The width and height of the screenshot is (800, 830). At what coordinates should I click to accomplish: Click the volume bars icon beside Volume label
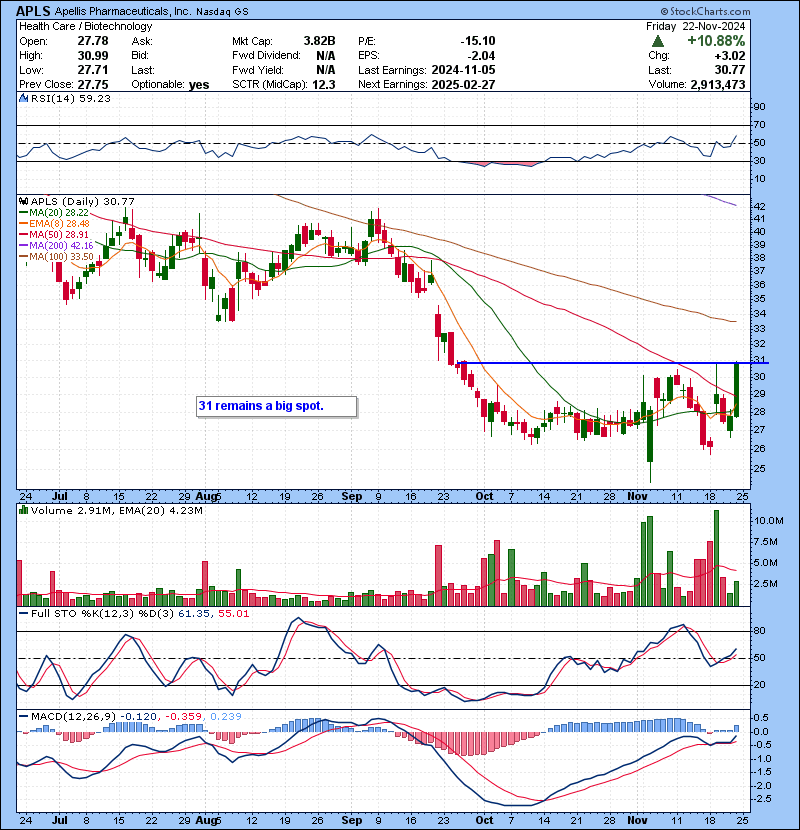[x=23, y=510]
